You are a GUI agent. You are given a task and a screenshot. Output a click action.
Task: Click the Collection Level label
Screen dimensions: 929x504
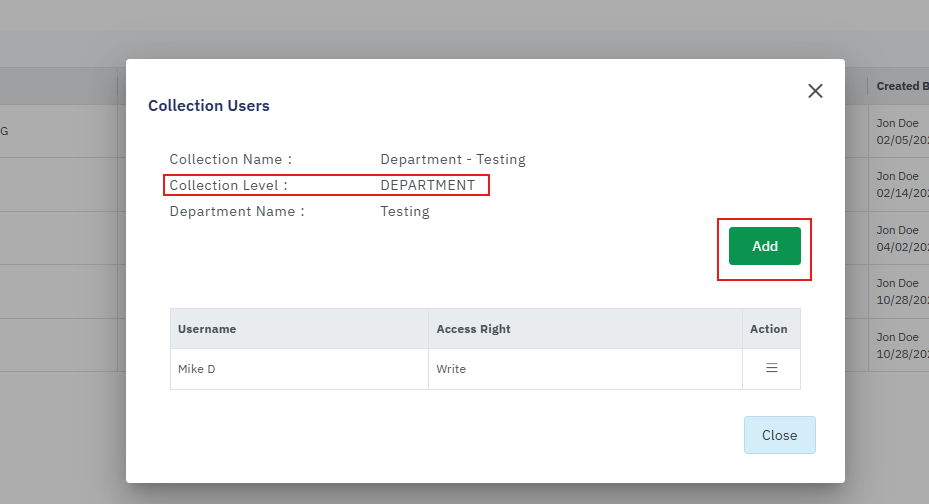coord(228,185)
